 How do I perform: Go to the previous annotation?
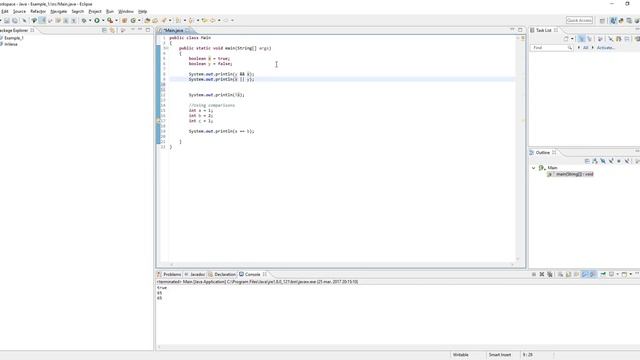pos(191,20)
